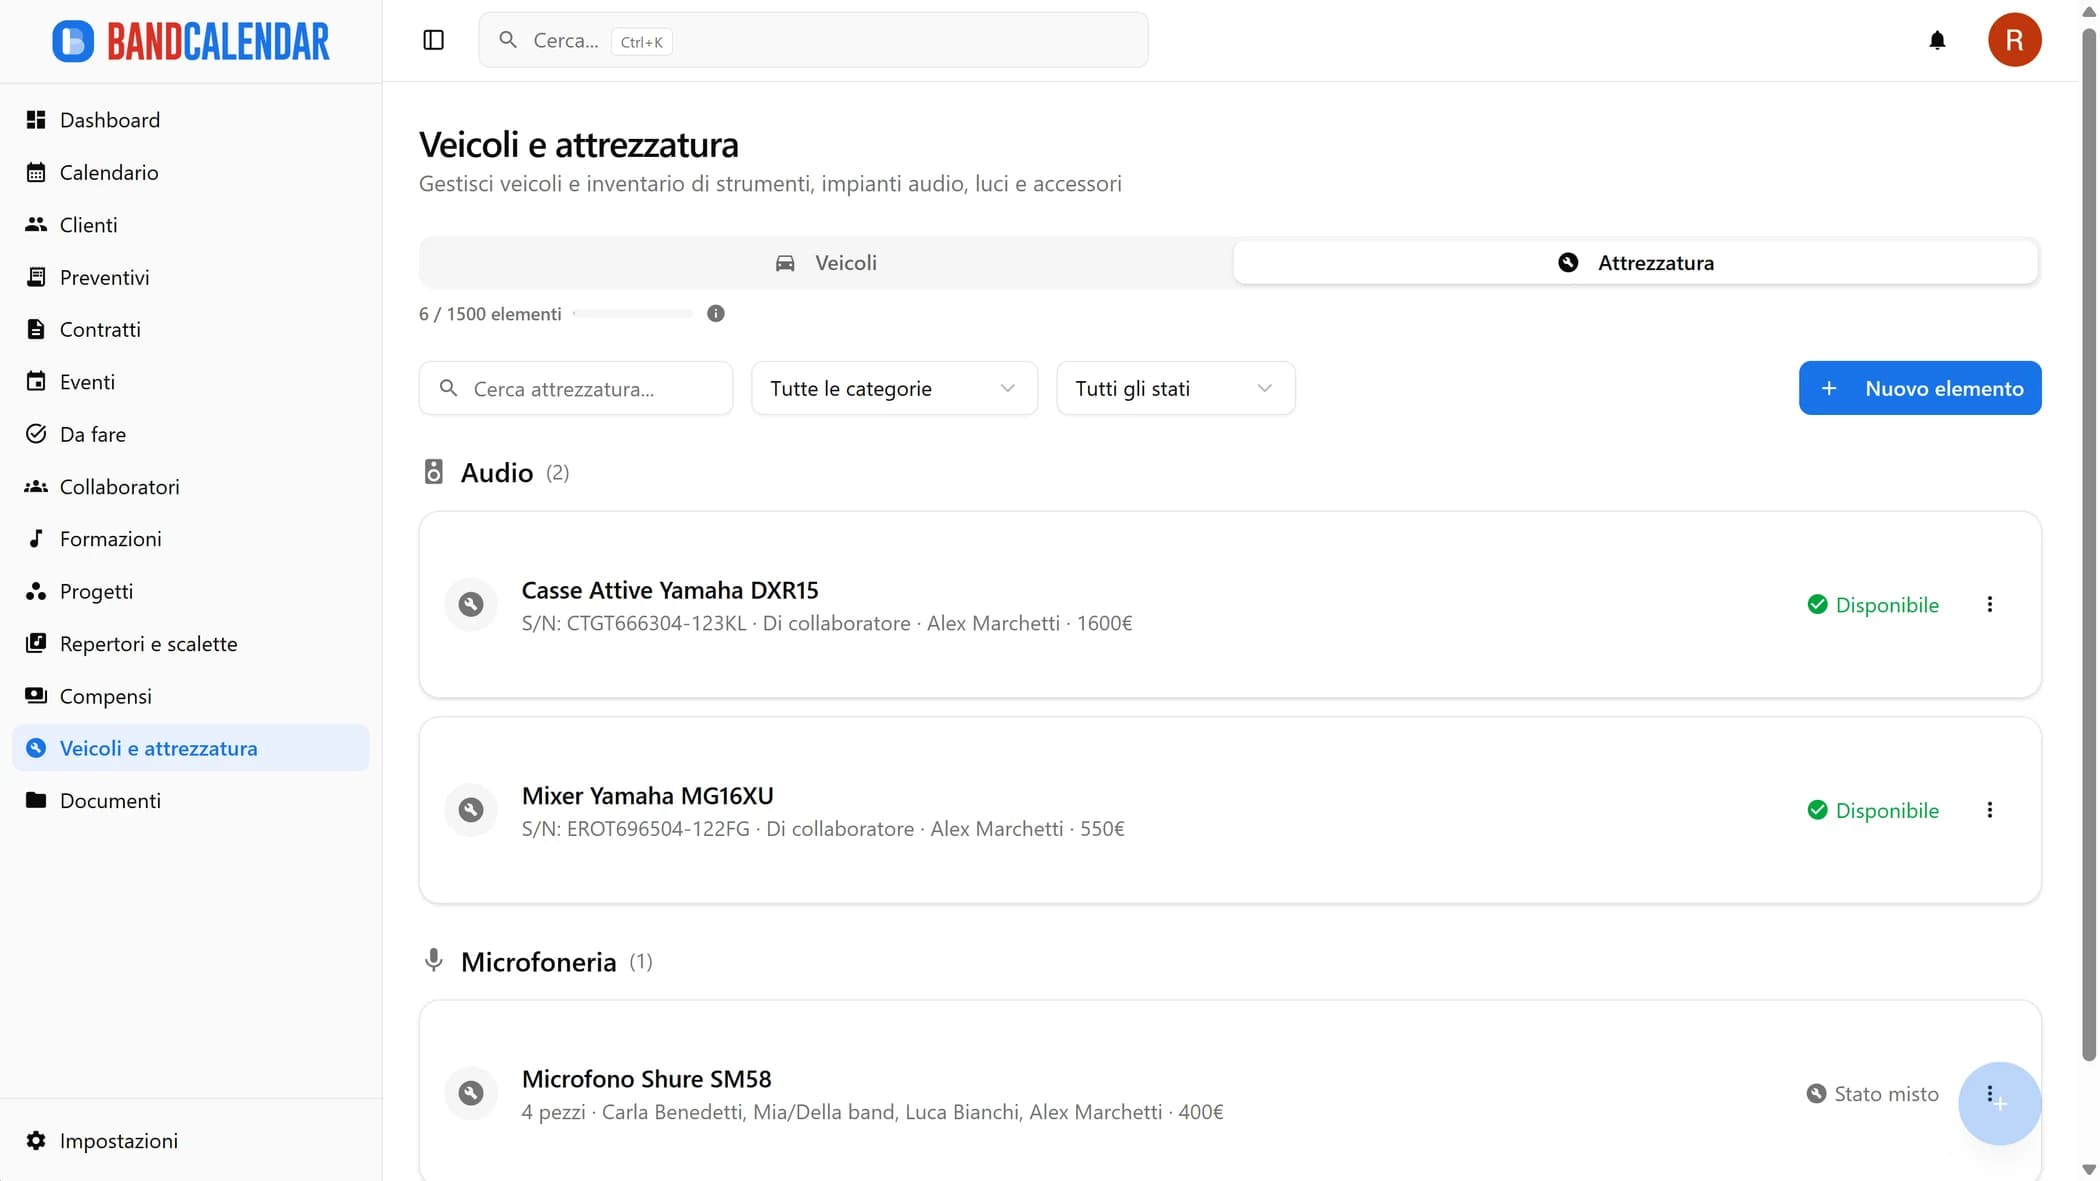Open Compensi in the sidebar
2100x1181 pixels.
coord(105,696)
